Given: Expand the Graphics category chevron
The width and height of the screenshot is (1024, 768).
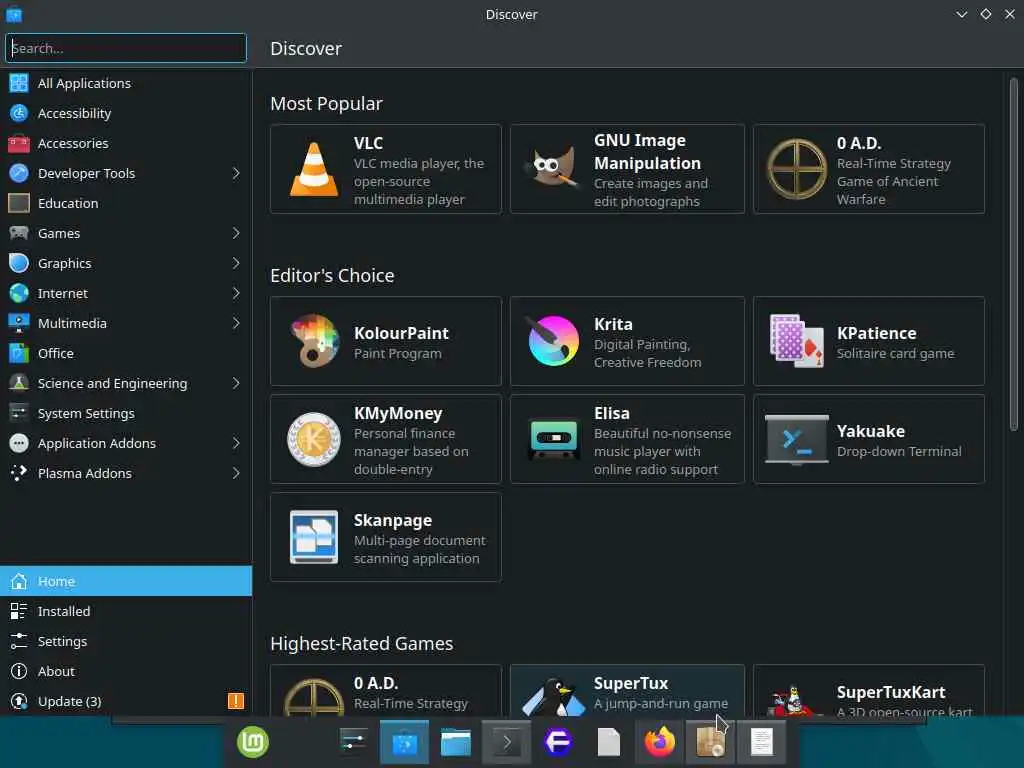Looking at the screenshot, I should point(236,263).
